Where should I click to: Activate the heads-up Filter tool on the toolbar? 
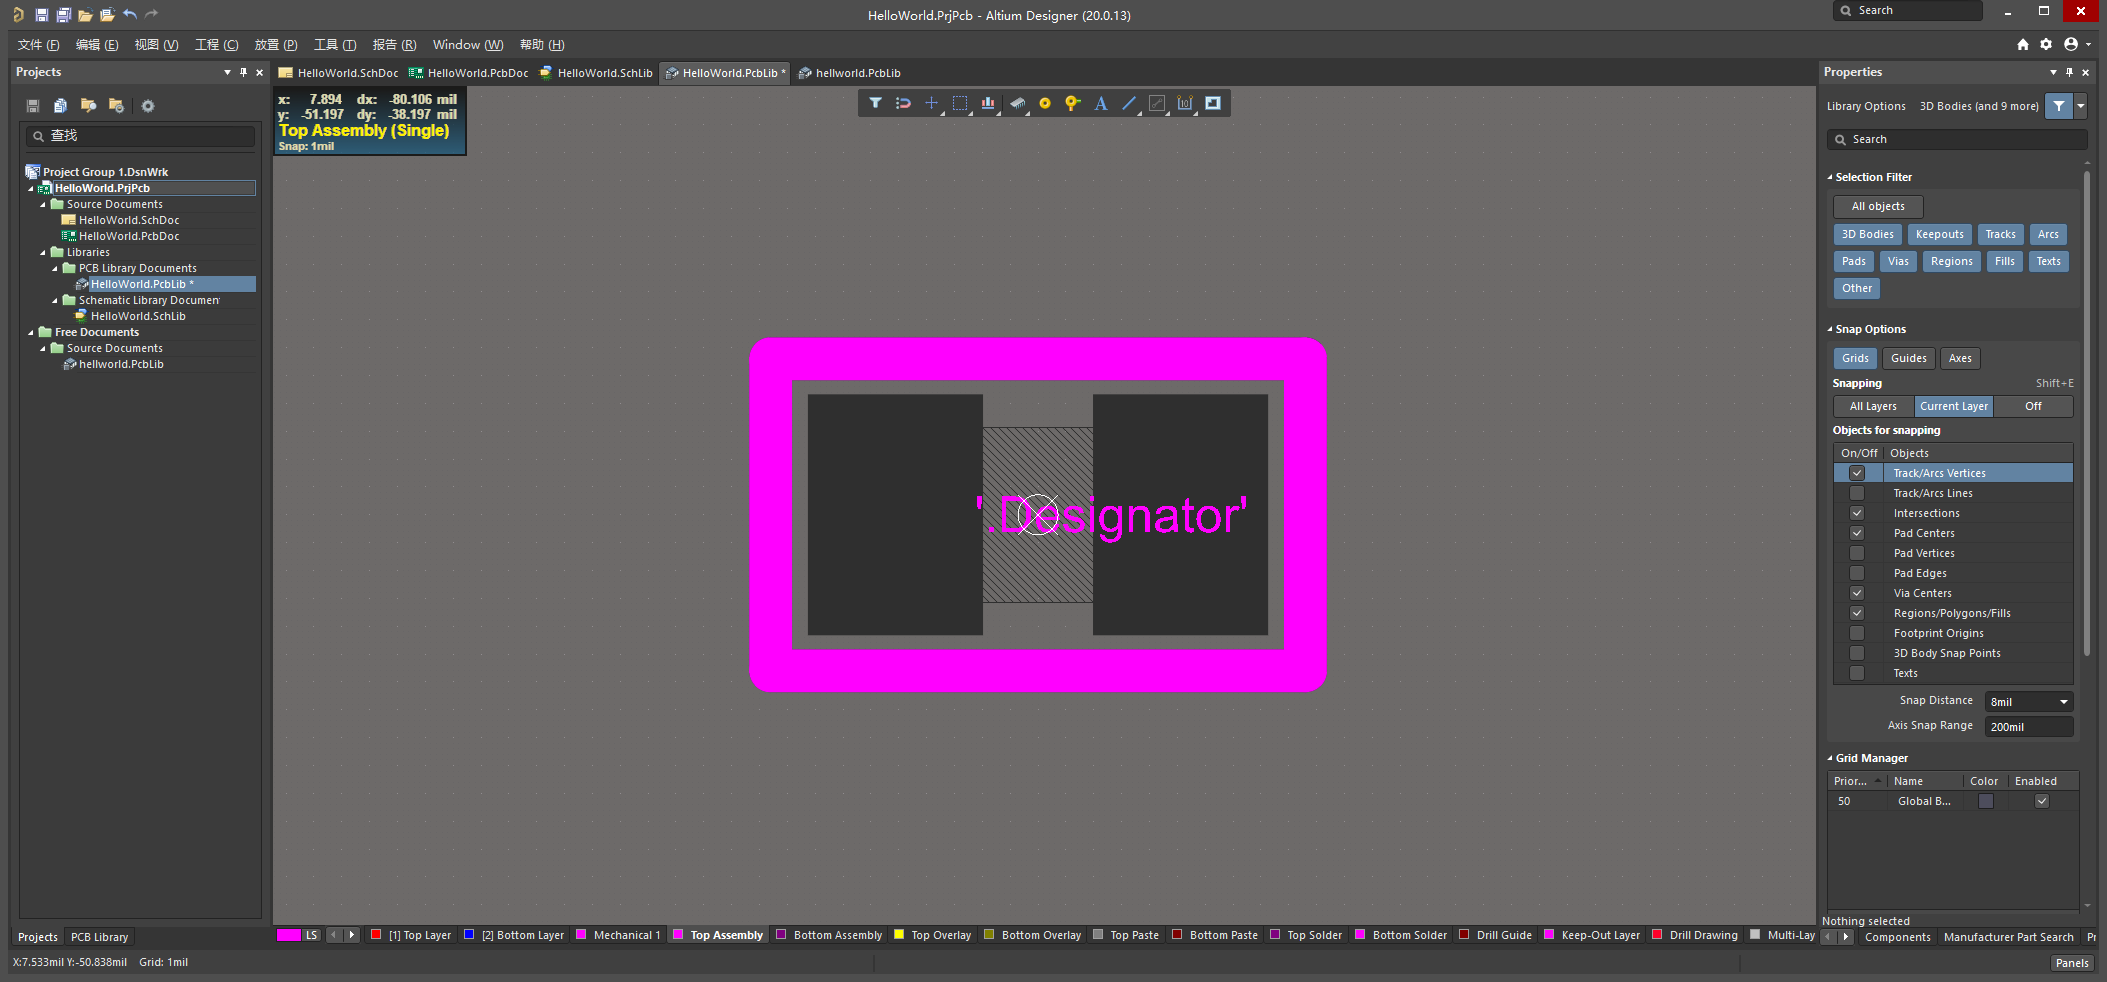pos(875,103)
